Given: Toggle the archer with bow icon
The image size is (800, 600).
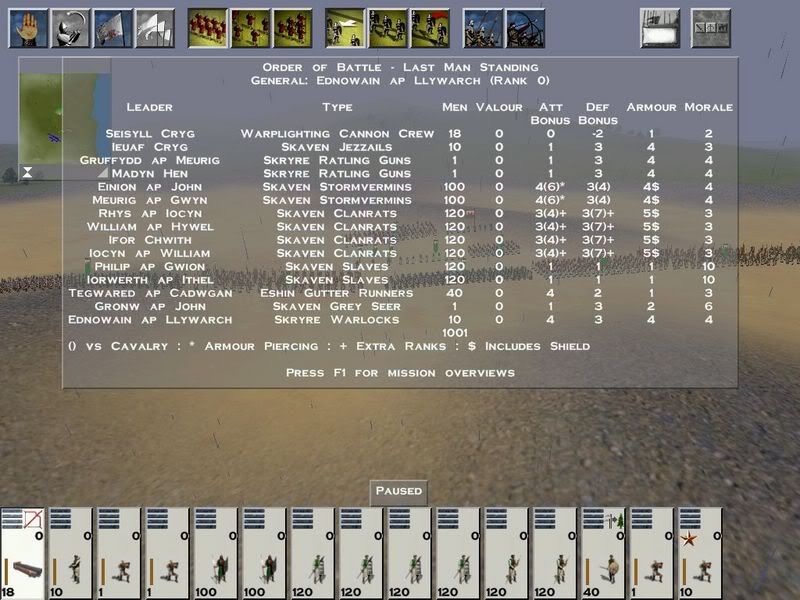Looking at the screenshot, I should [x=525, y=29].
